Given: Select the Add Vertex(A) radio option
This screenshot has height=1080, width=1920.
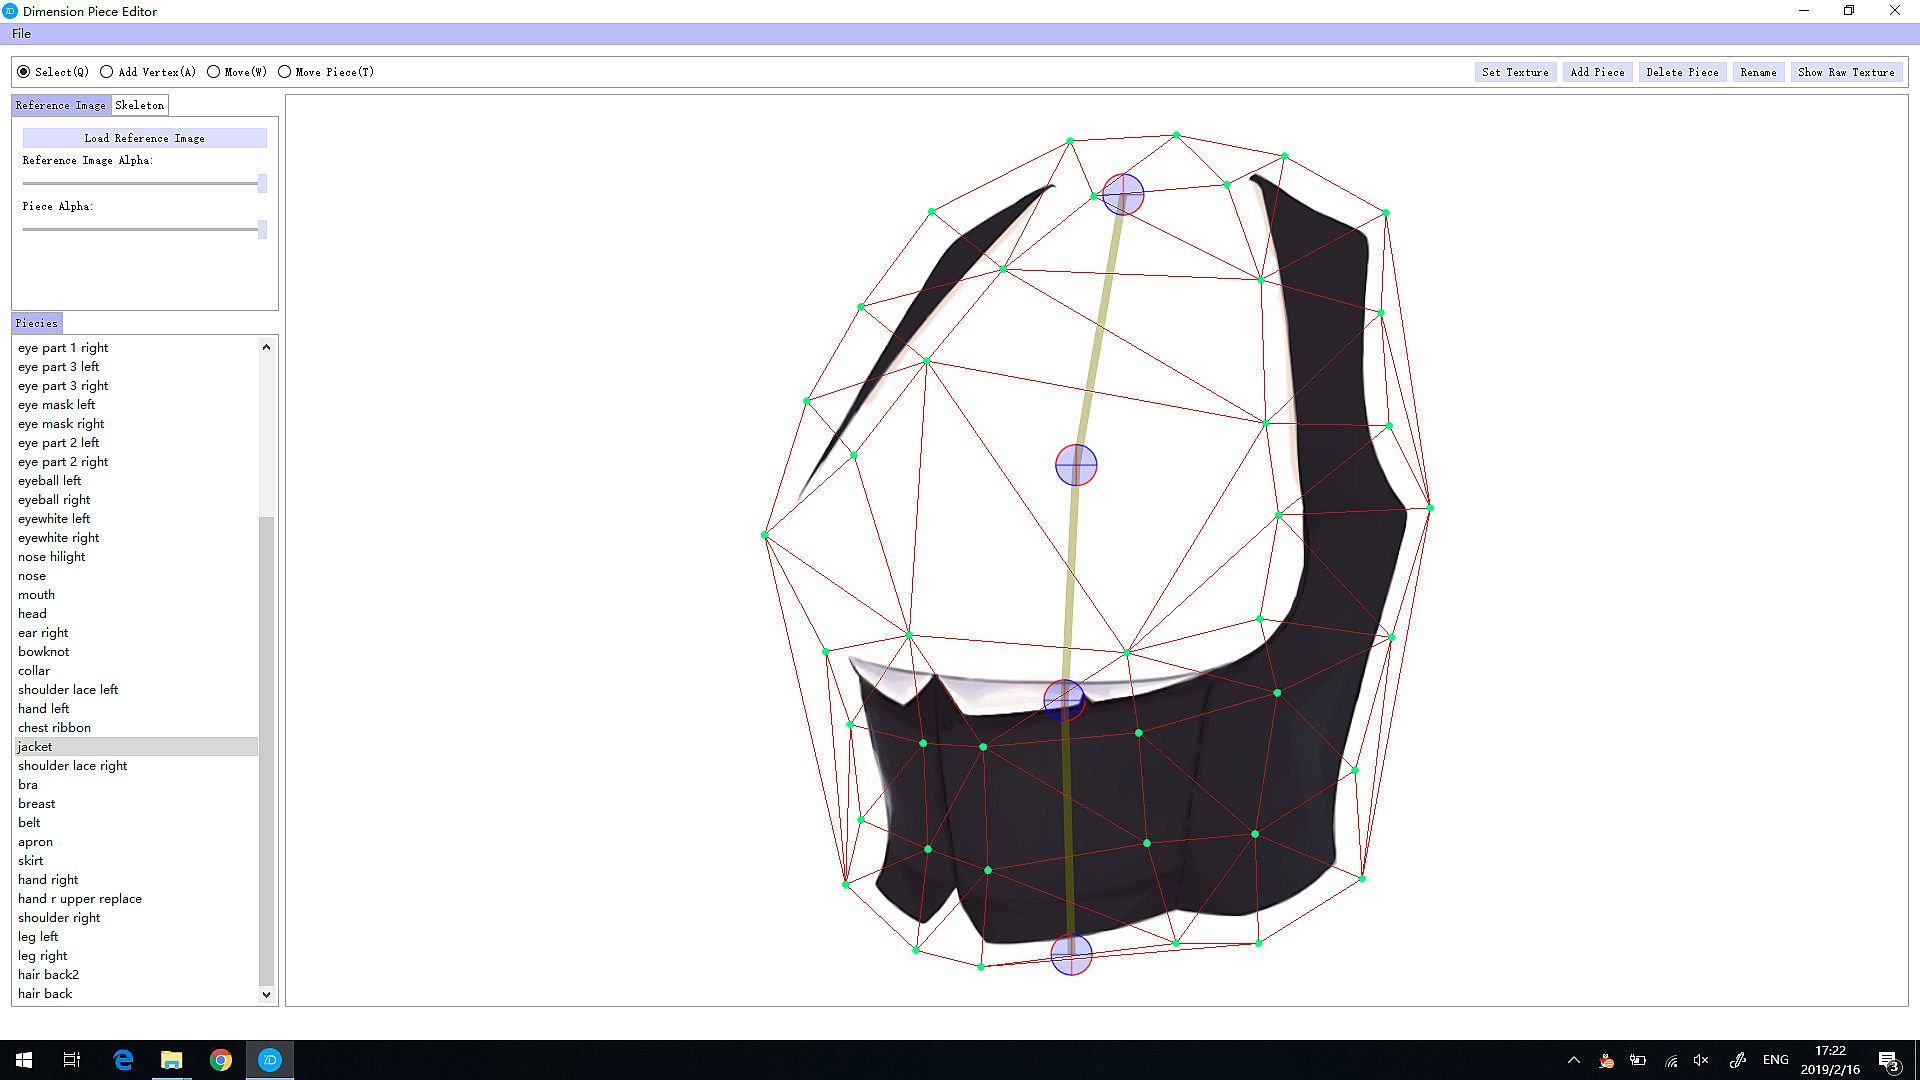Looking at the screenshot, I should [x=107, y=72].
